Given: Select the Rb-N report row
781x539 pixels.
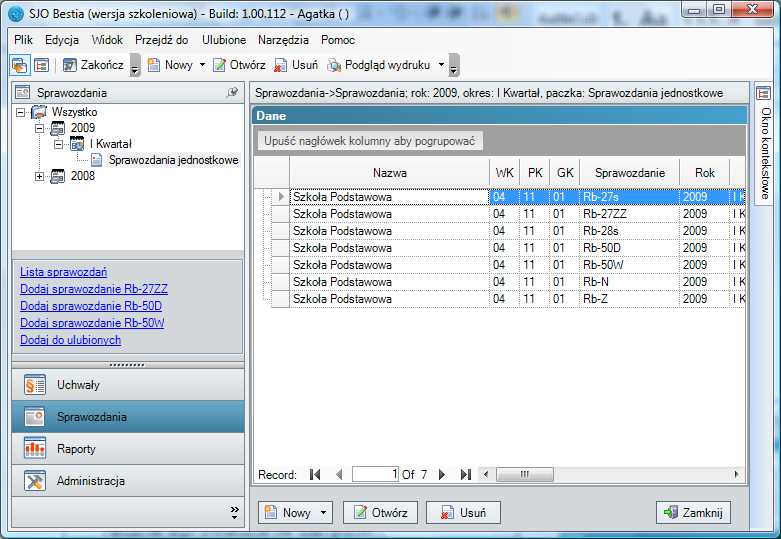Looking at the screenshot, I should 508,281.
